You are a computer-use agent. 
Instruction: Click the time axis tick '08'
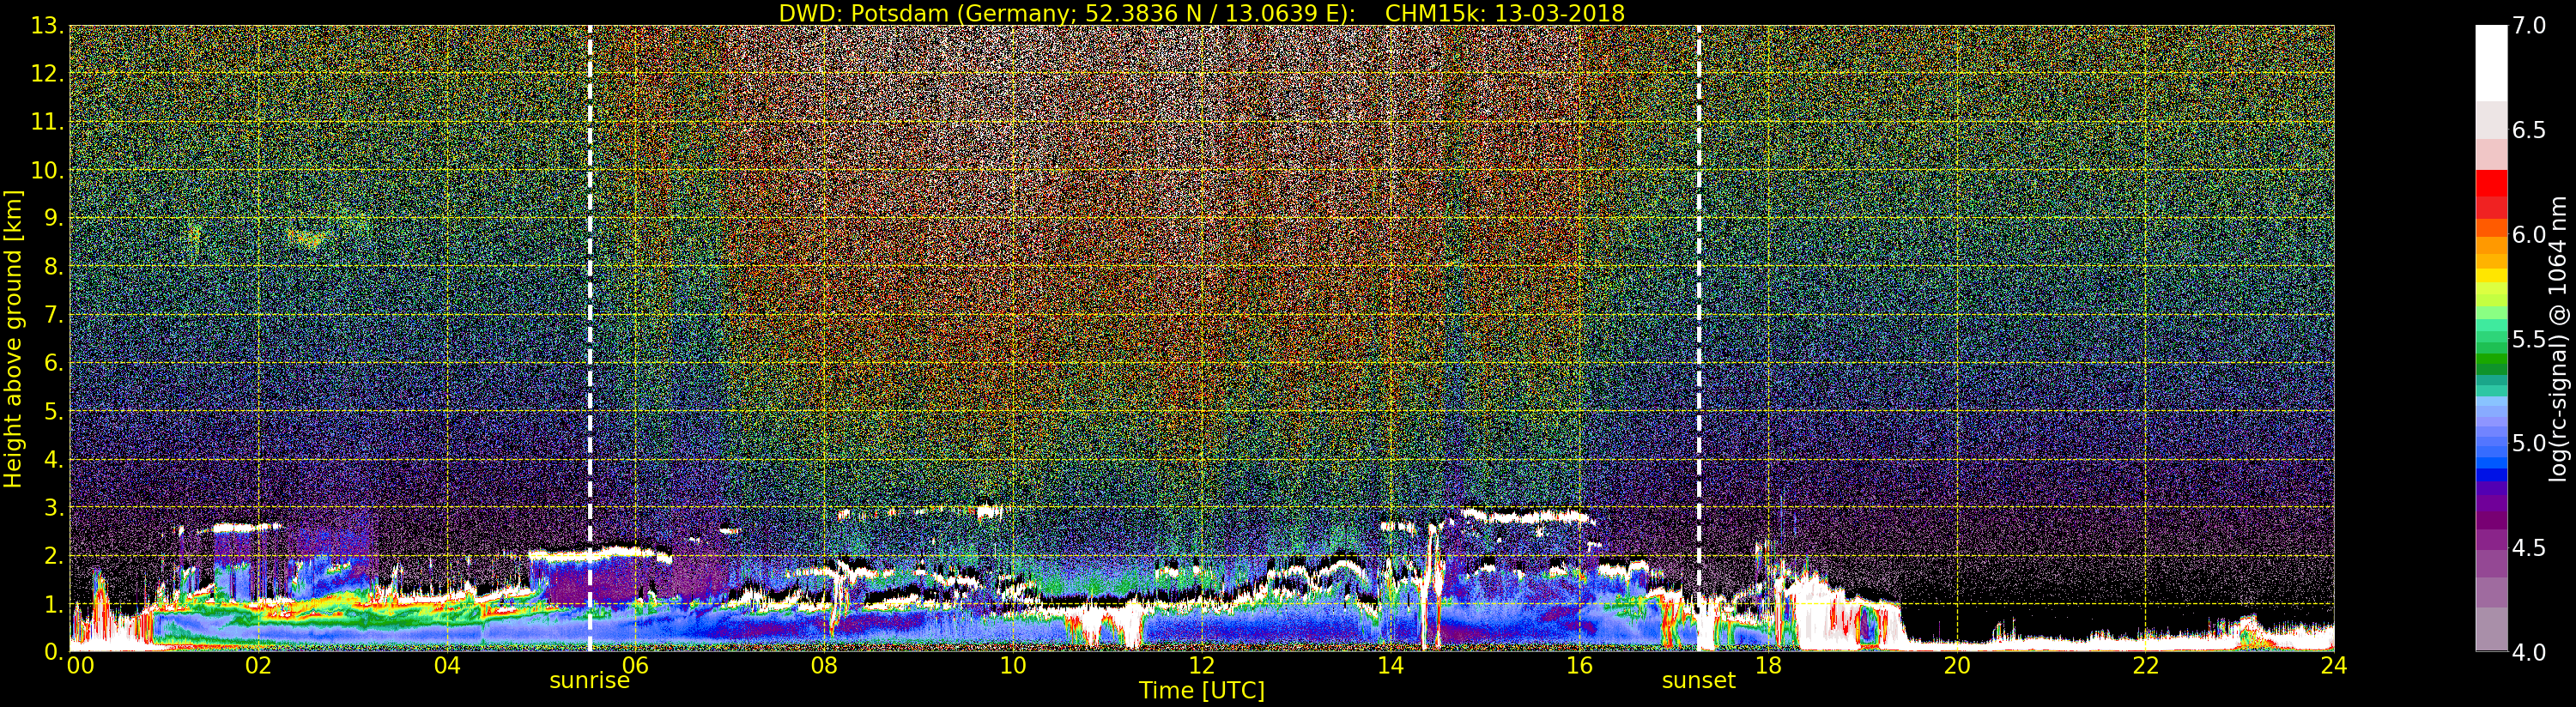coord(824,666)
